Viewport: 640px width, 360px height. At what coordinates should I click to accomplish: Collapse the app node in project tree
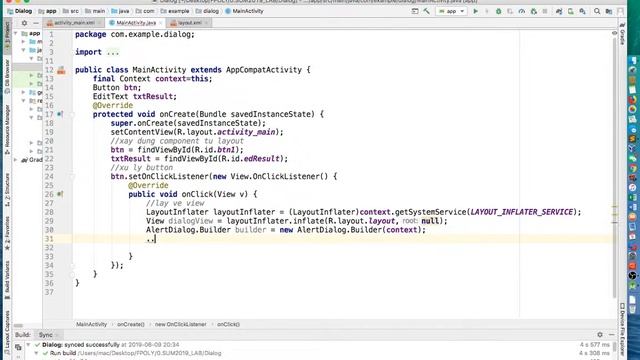[x=16, y=33]
